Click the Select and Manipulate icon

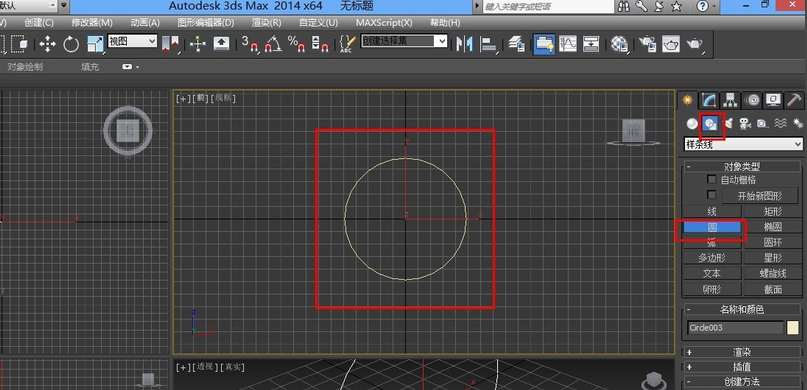point(198,44)
